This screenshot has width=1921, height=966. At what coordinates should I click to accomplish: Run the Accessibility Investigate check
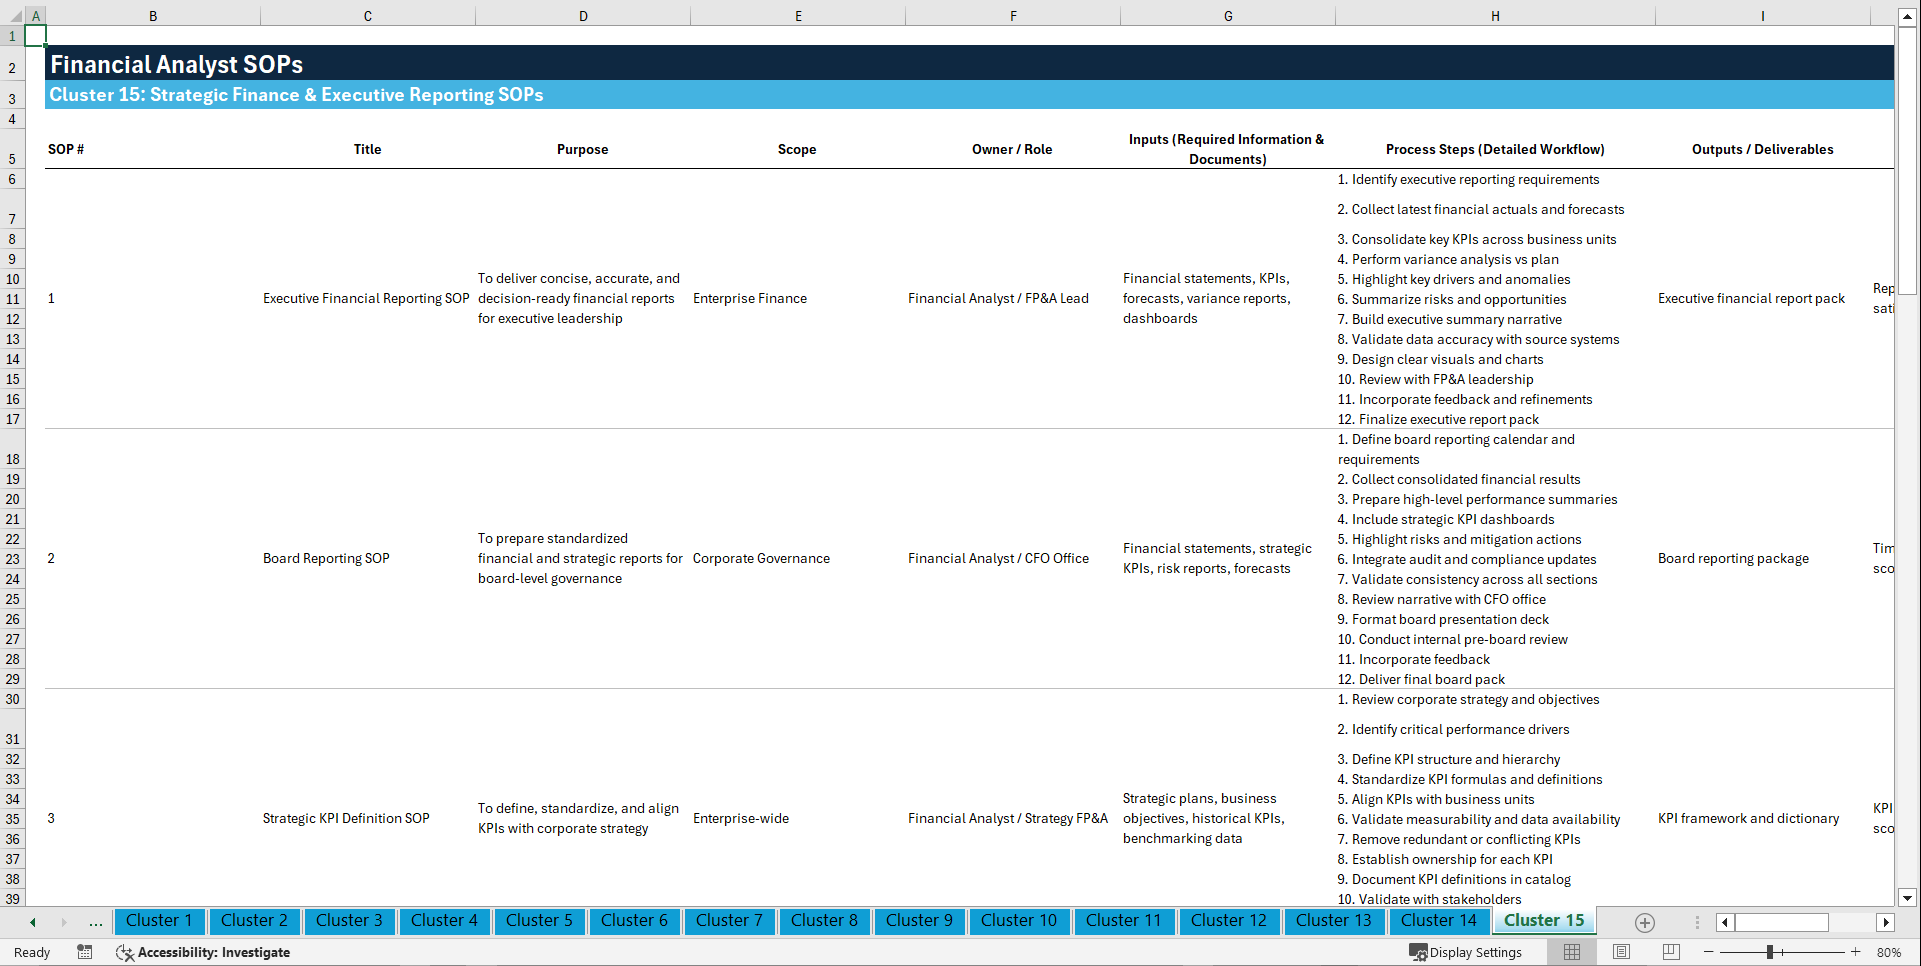pos(203,952)
